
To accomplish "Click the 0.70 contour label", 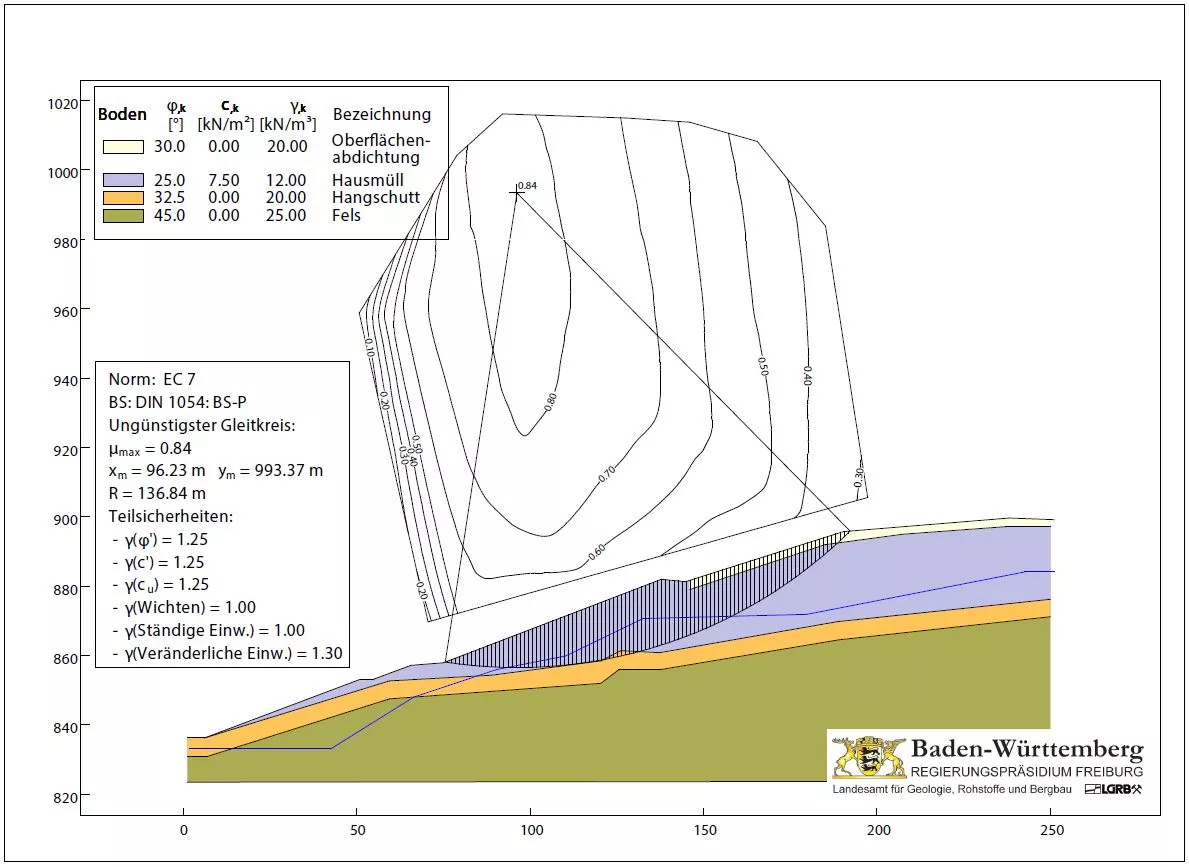I will (x=607, y=475).
